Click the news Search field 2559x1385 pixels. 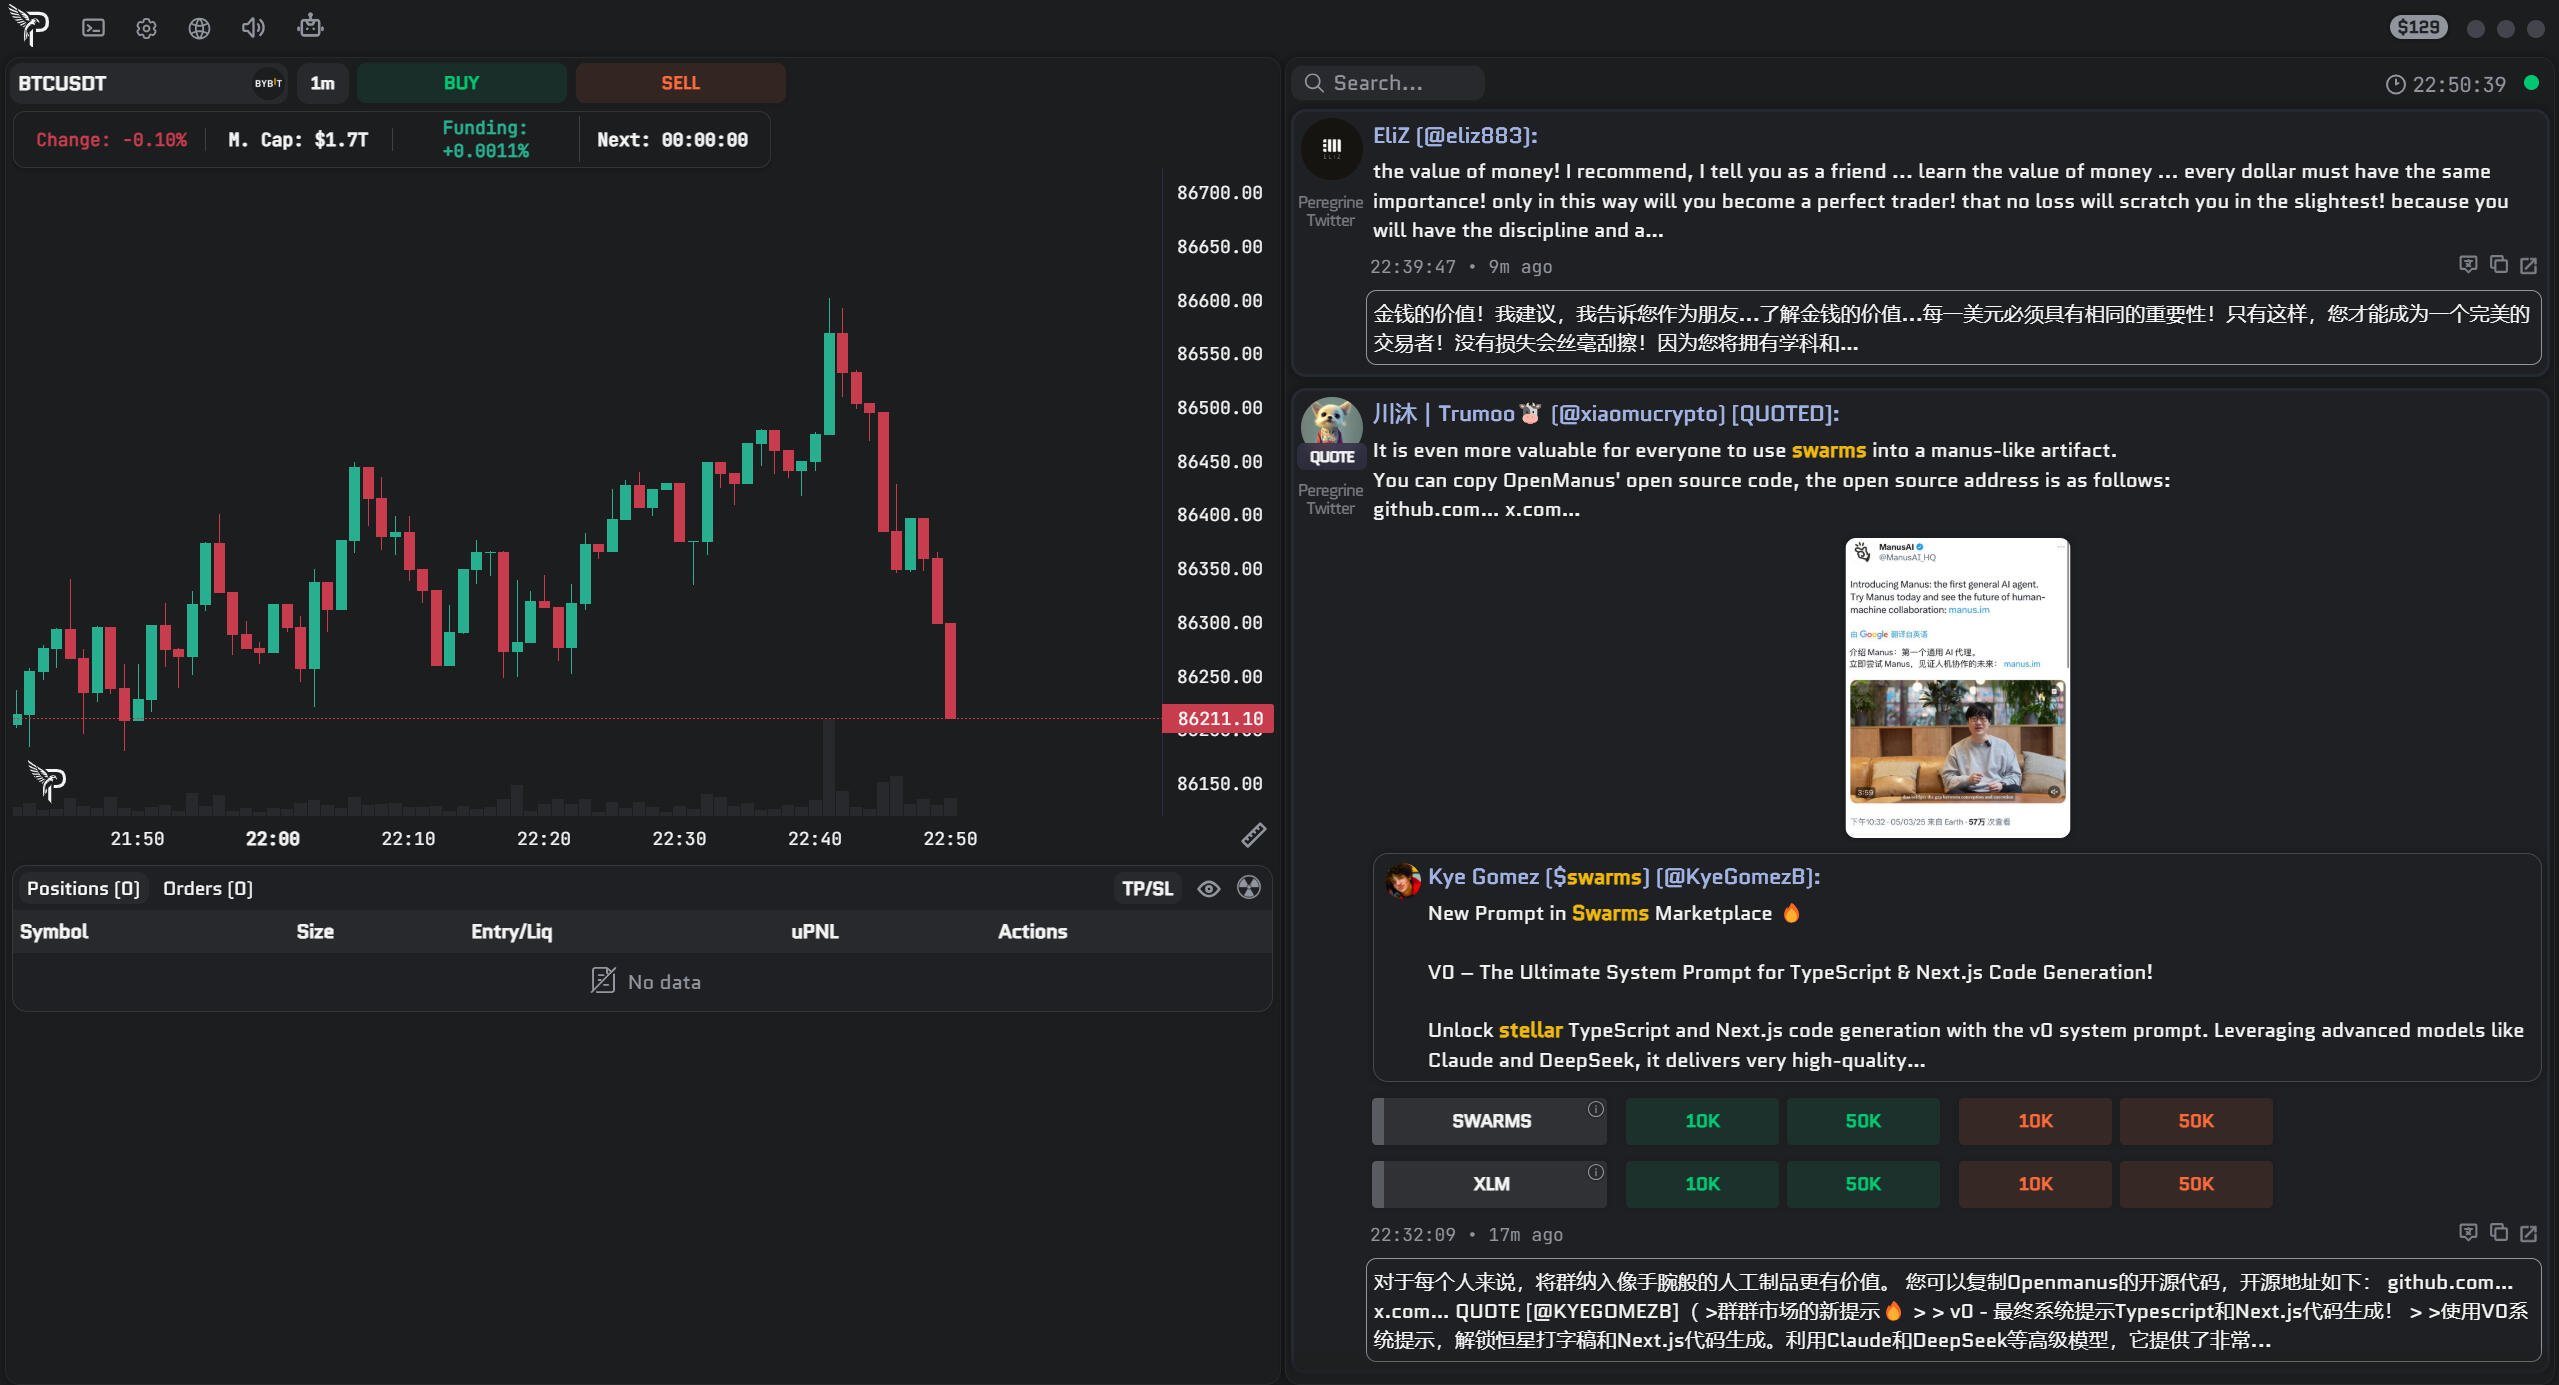(x=1390, y=83)
